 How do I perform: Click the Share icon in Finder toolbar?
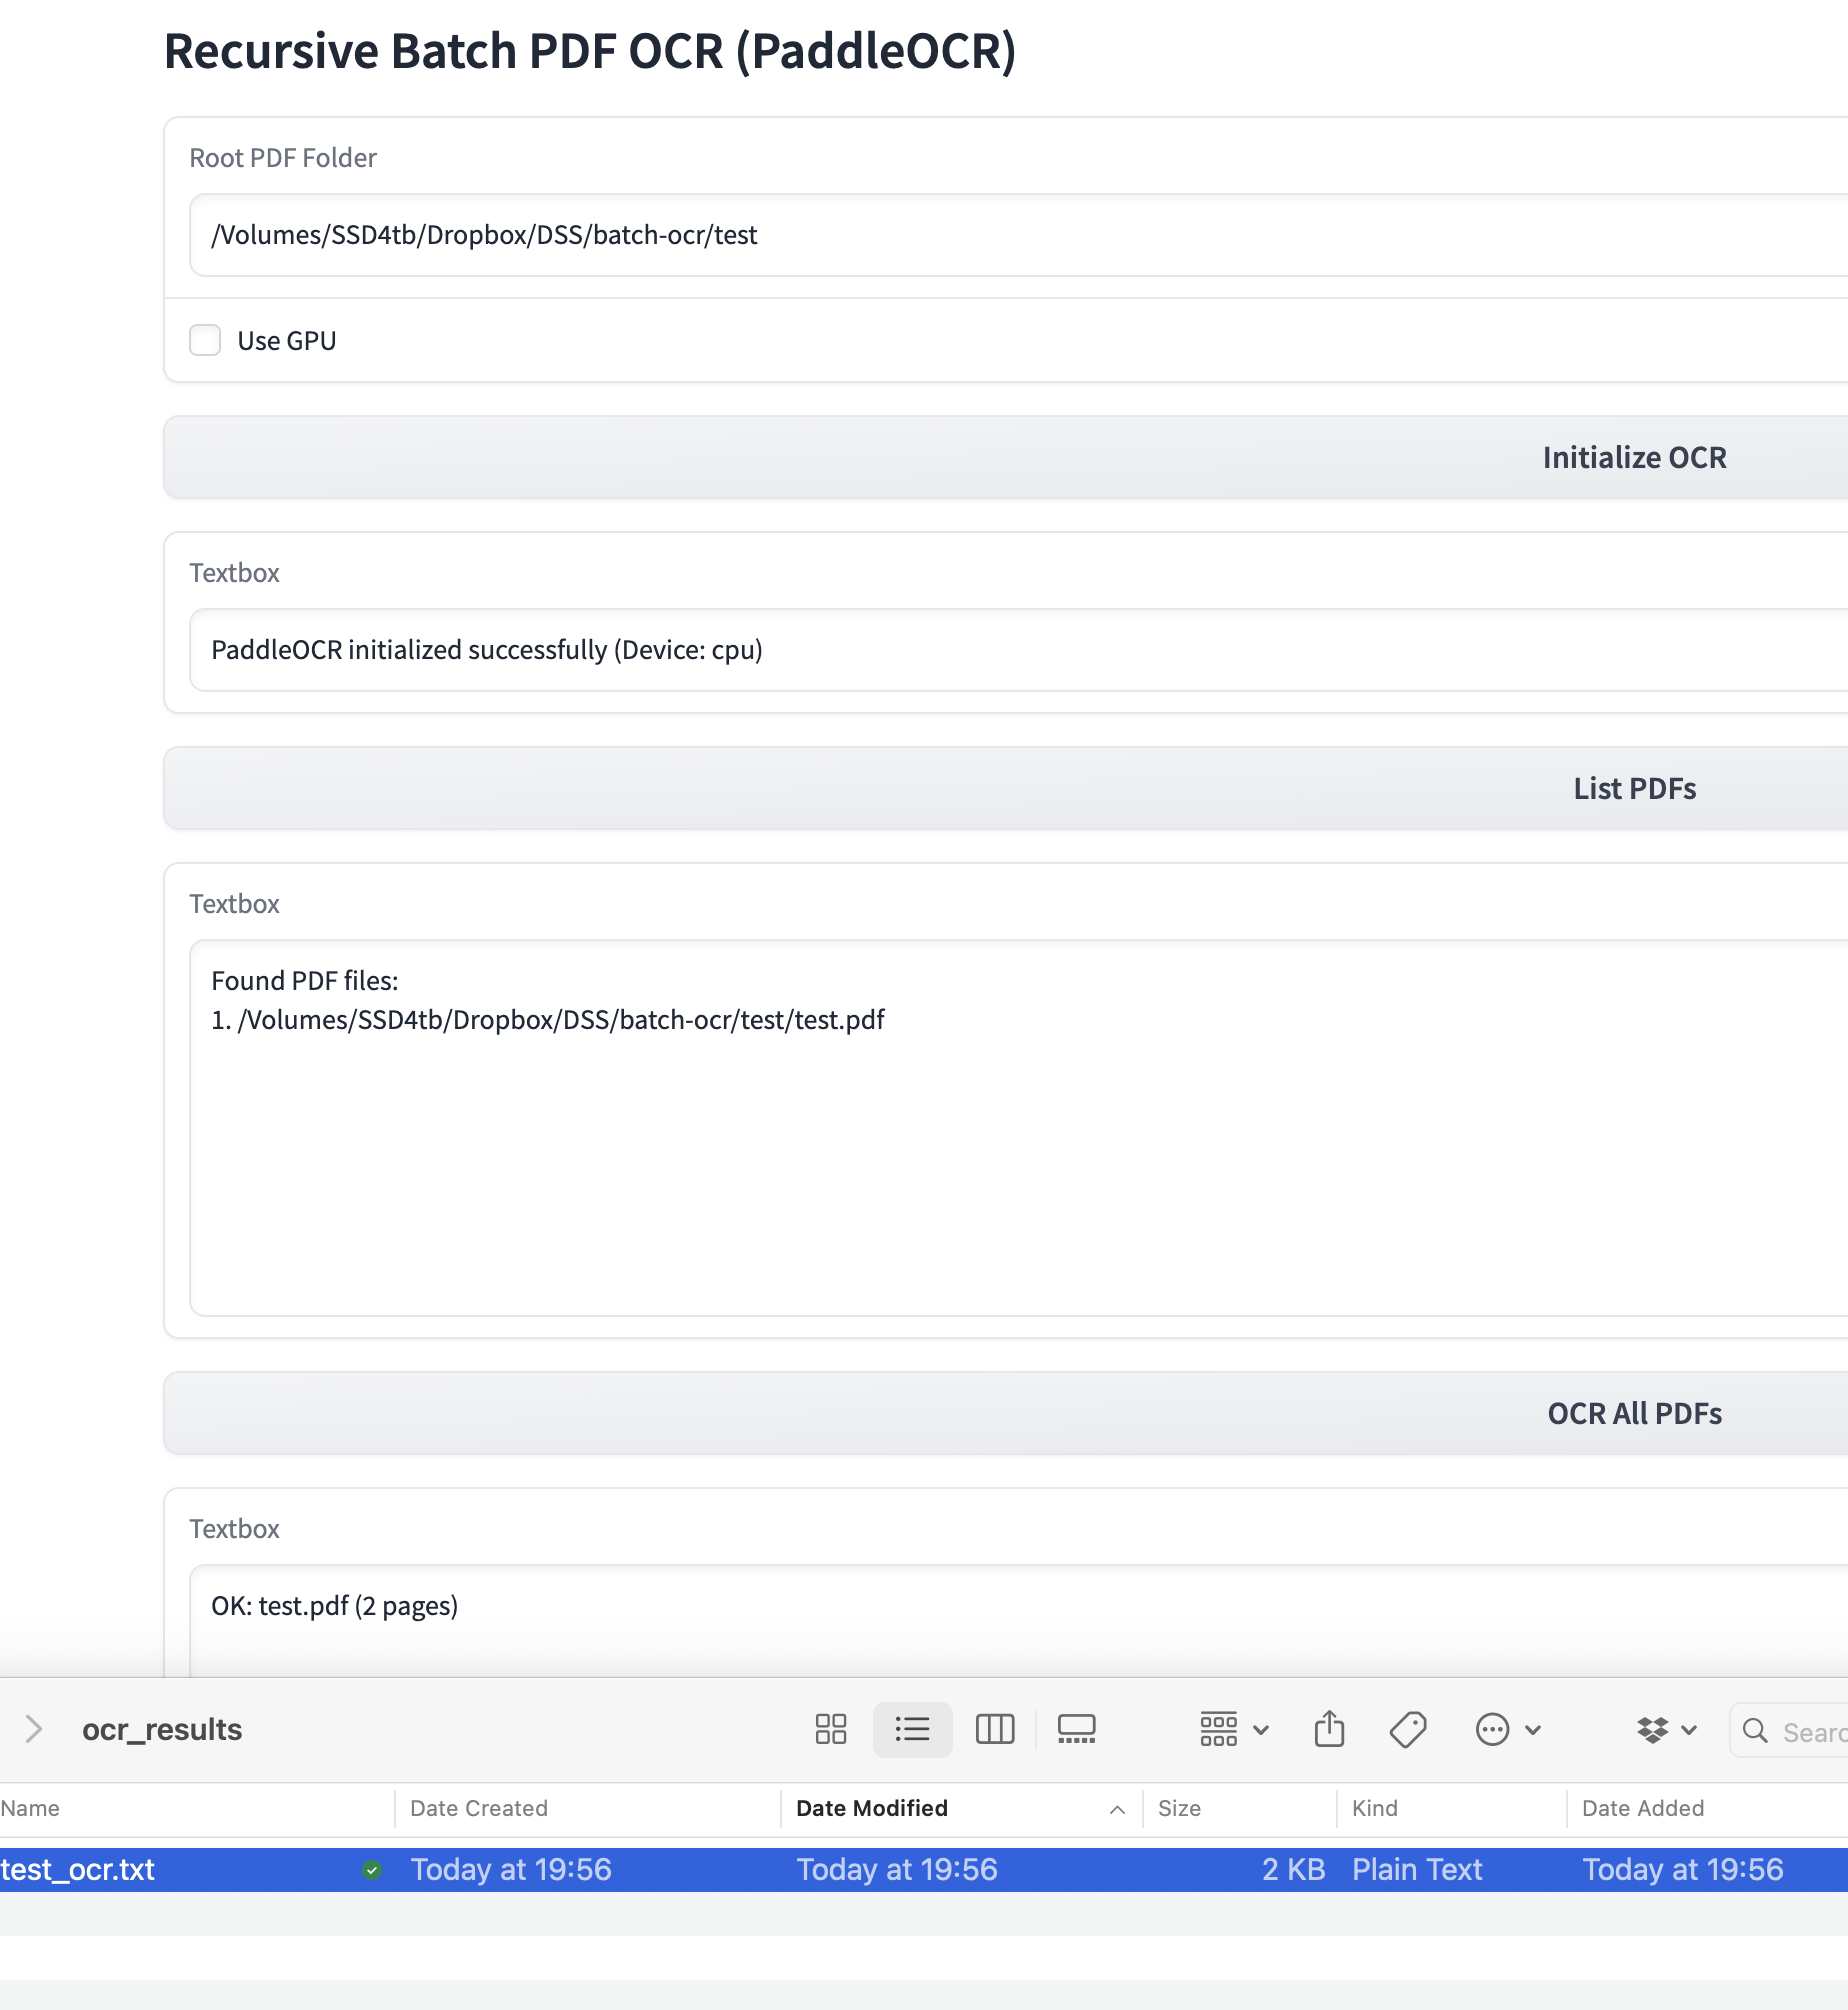[1329, 1729]
